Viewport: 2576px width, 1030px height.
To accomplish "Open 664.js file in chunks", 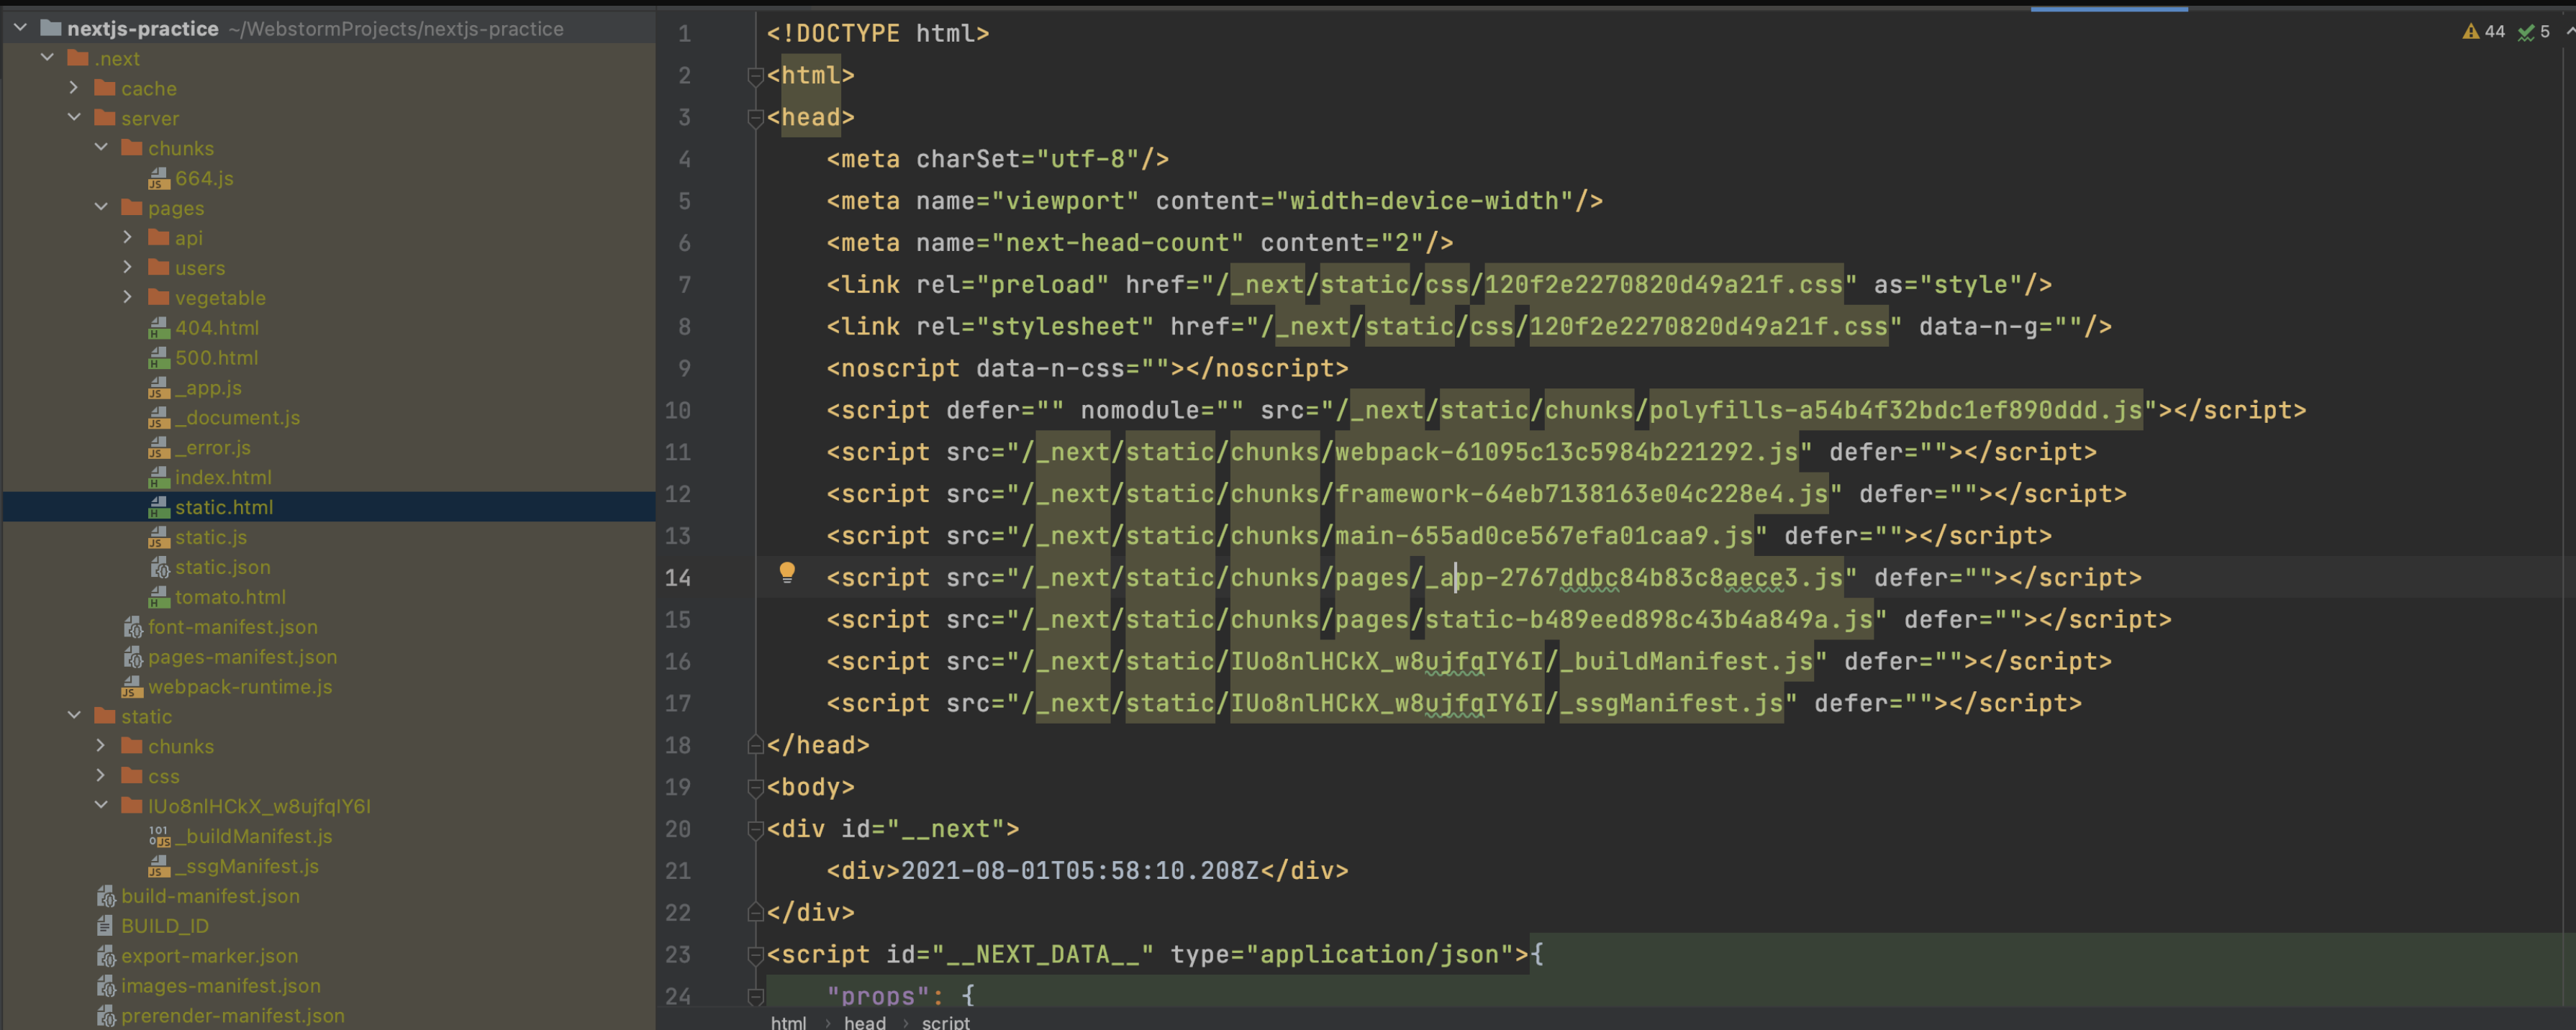I will [204, 178].
